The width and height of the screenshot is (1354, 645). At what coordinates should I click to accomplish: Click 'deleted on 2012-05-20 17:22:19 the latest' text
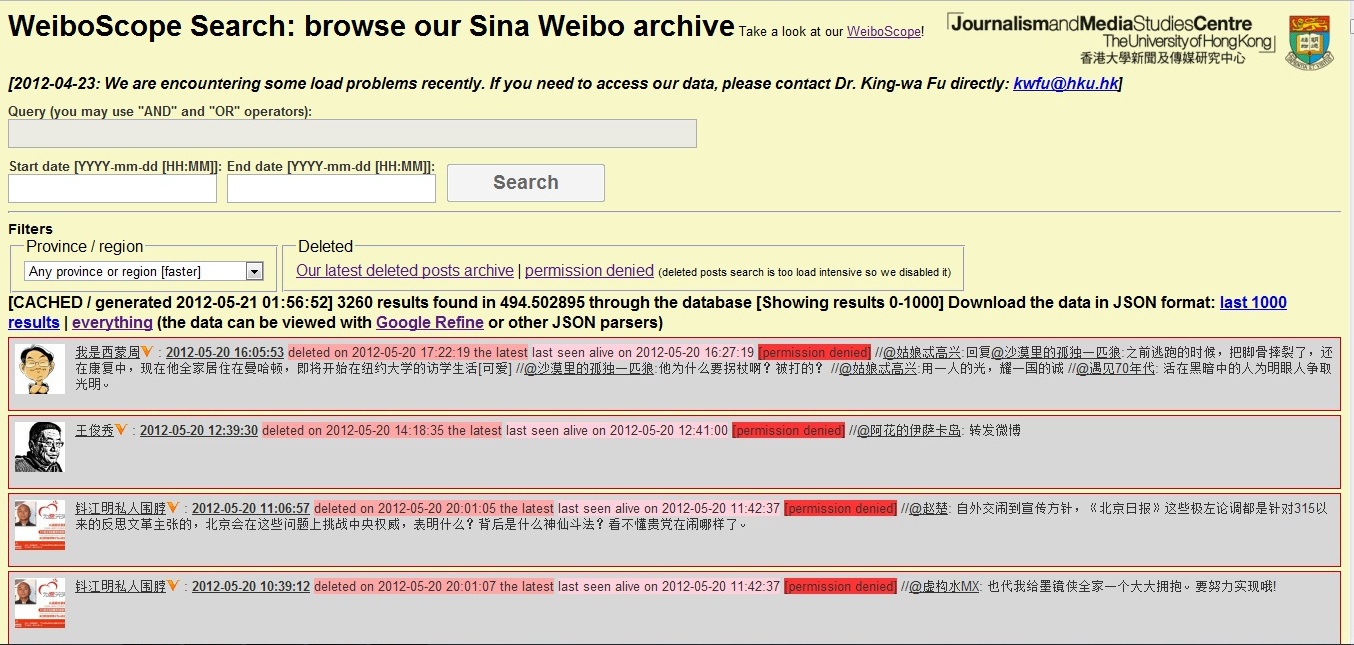pyautogui.click(x=408, y=352)
